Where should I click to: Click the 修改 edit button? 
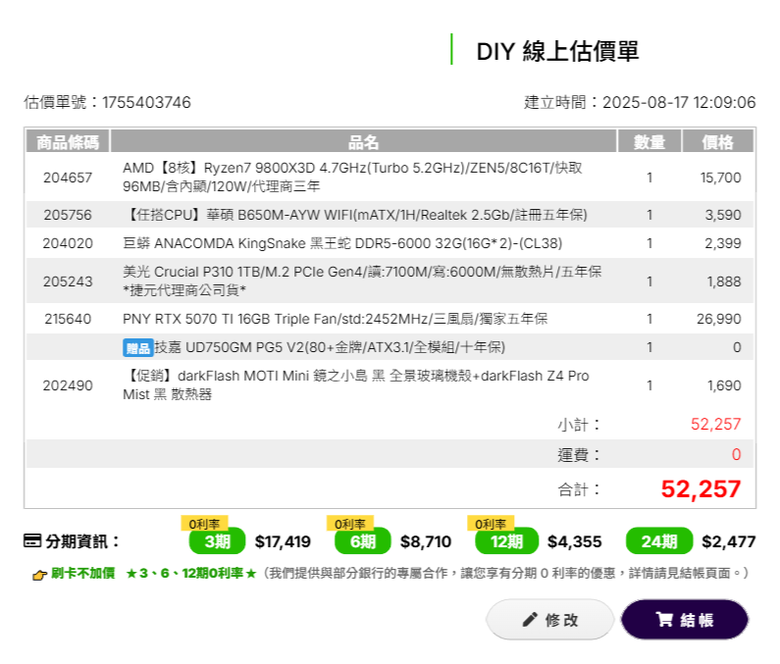pyautogui.click(x=550, y=619)
